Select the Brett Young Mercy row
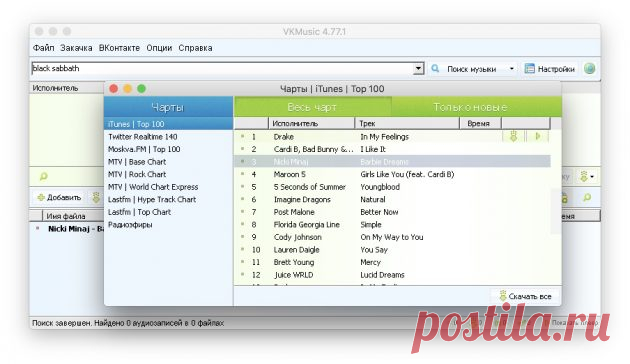Screen dimensions: 630x364 pyautogui.click(x=392, y=262)
